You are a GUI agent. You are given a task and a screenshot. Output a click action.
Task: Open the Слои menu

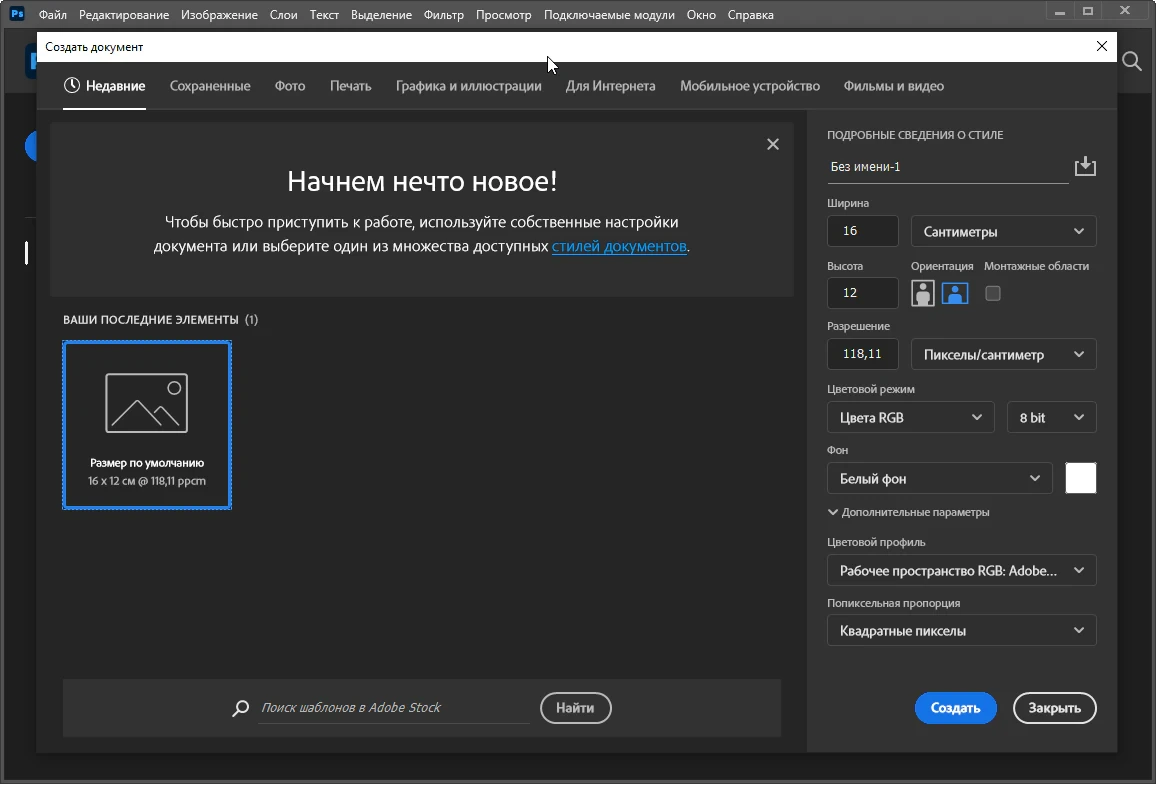coord(283,15)
